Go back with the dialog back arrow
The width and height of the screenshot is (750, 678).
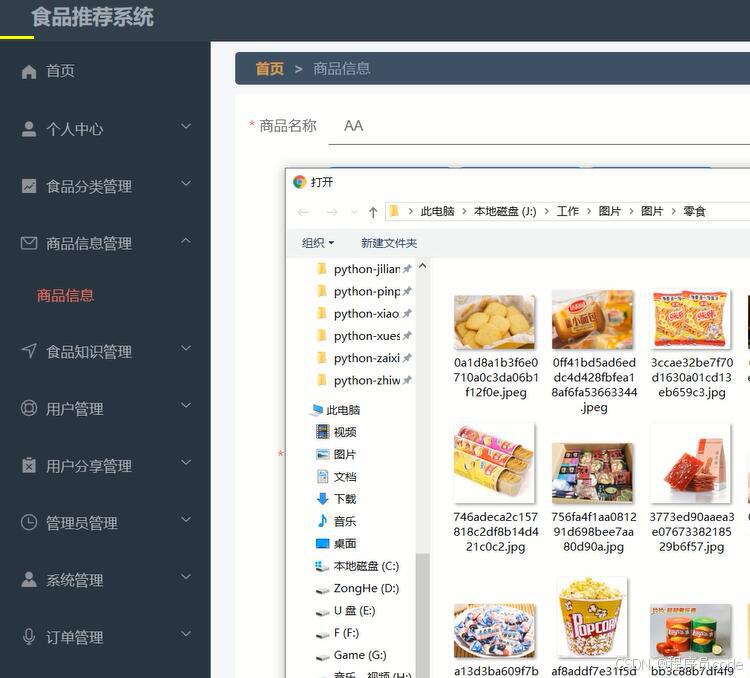click(303, 212)
